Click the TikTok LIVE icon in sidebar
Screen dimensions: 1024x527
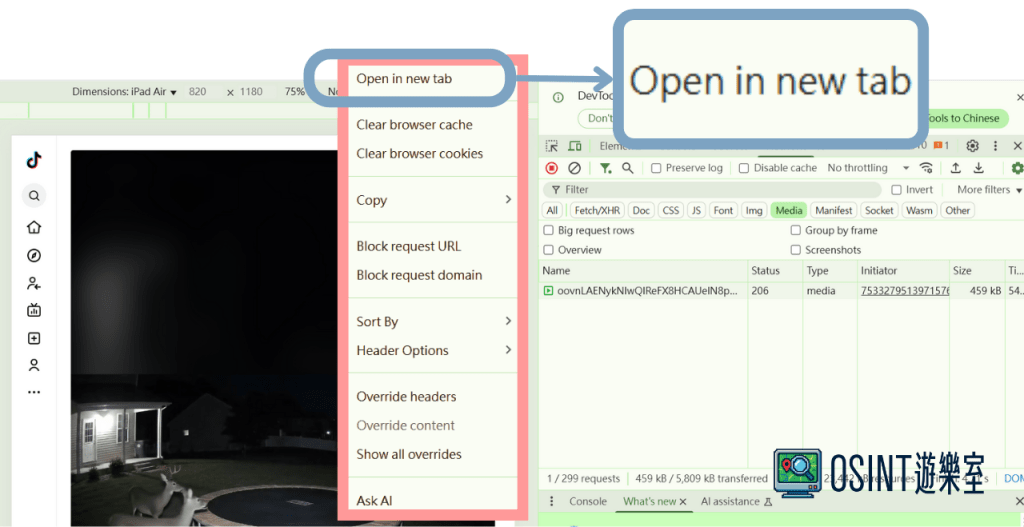pyautogui.click(x=34, y=310)
